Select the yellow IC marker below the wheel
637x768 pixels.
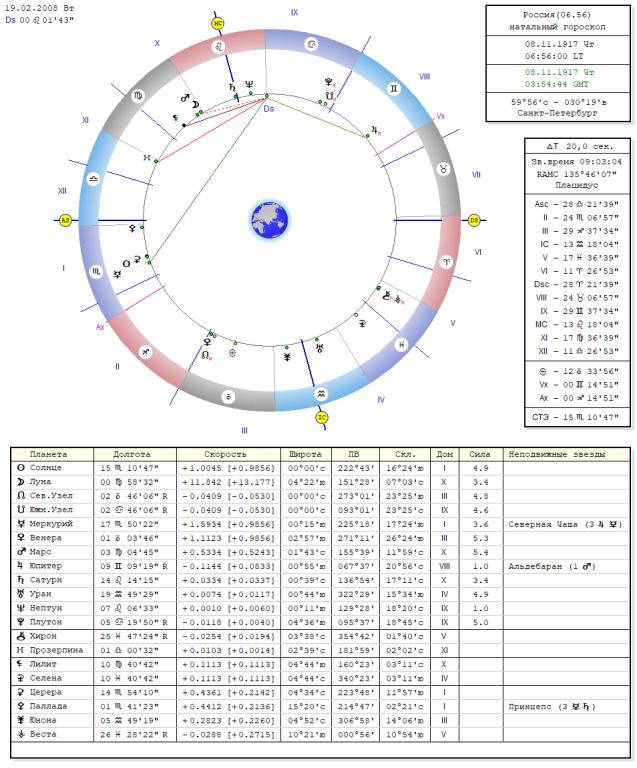click(x=322, y=416)
